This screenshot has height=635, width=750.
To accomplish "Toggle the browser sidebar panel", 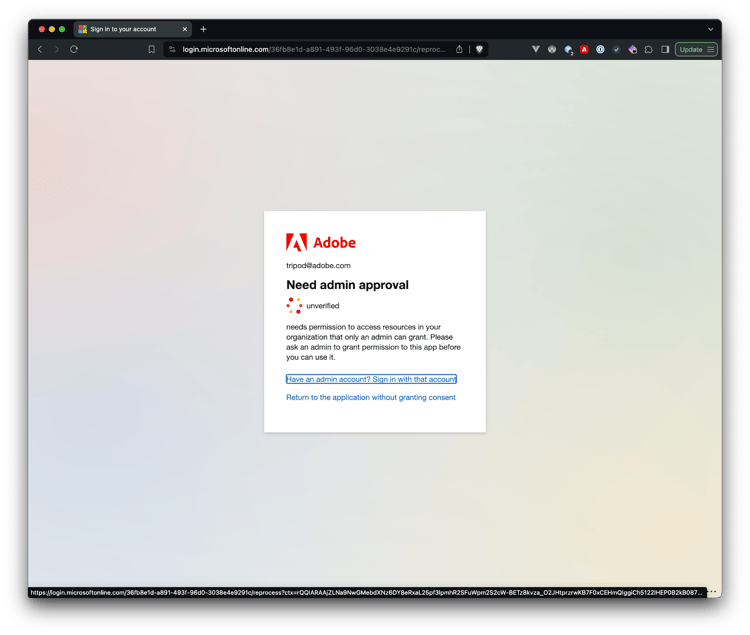I will pos(665,49).
